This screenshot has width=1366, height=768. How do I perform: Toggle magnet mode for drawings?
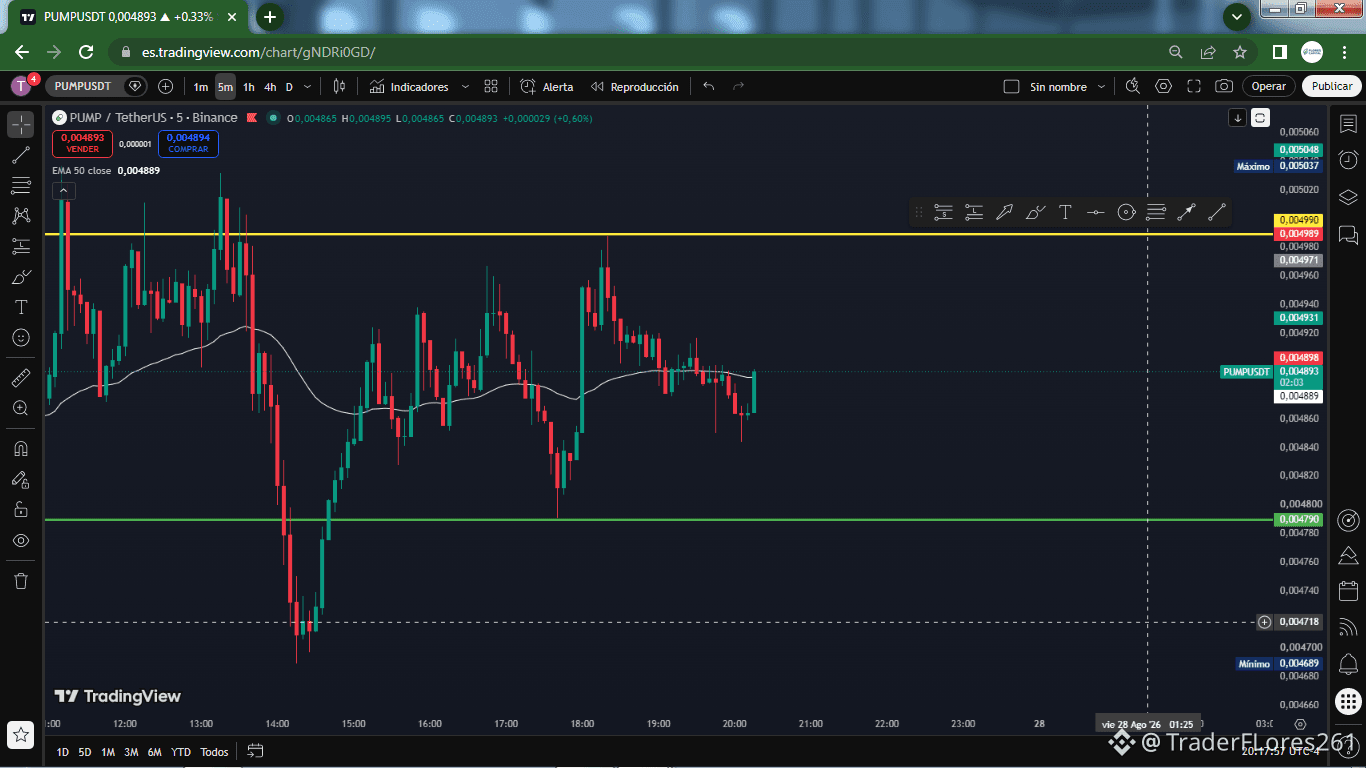pyautogui.click(x=21, y=448)
